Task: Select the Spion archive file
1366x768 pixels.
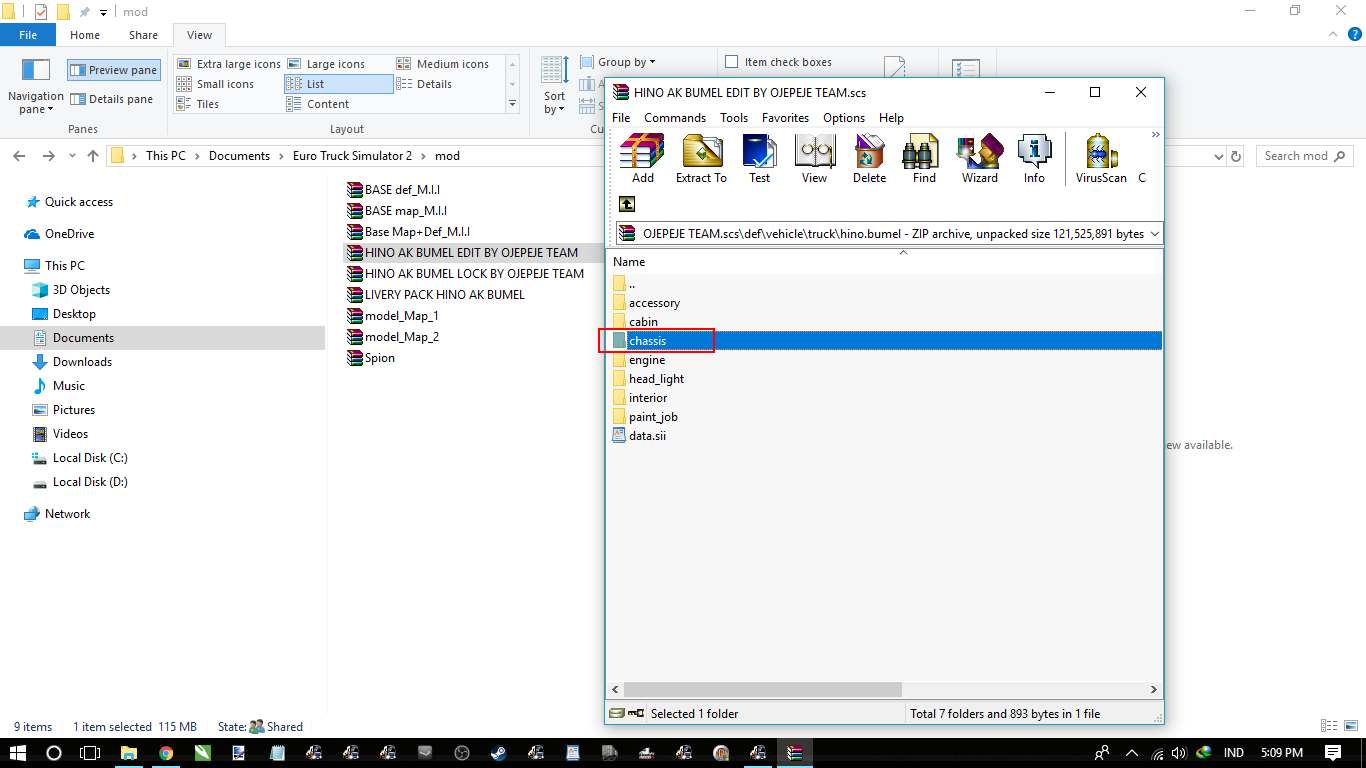Action: pyautogui.click(x=370, y=358)
